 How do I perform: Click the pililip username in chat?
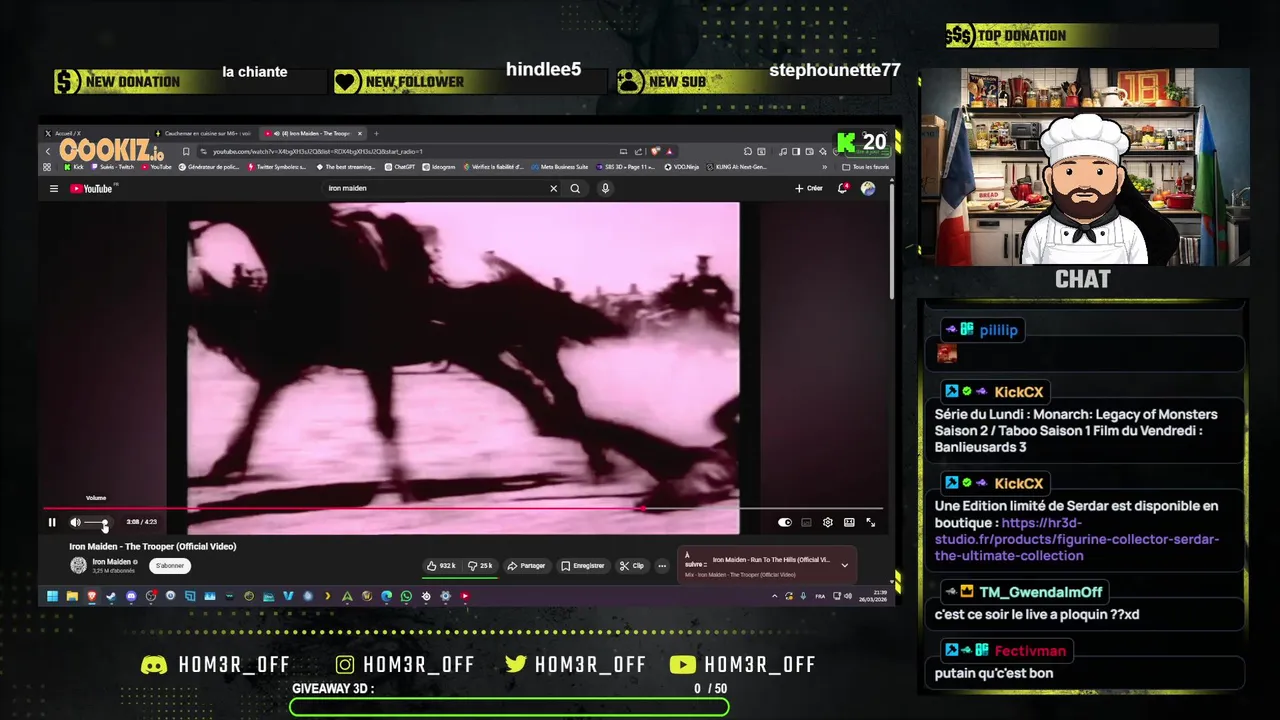(x=998, y=330)
